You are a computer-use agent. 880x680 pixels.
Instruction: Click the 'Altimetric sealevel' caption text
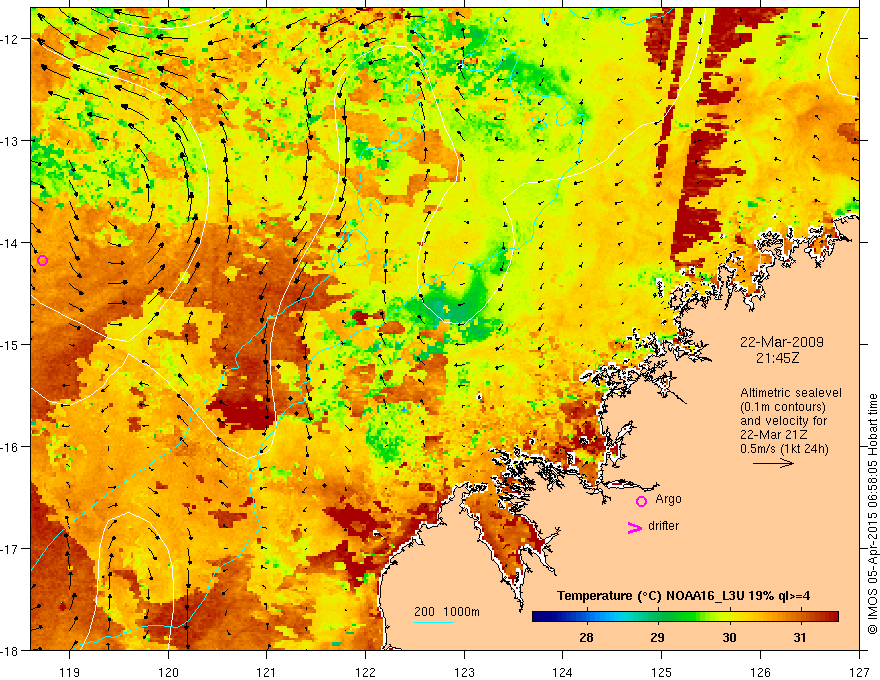[x=791, y=393]
